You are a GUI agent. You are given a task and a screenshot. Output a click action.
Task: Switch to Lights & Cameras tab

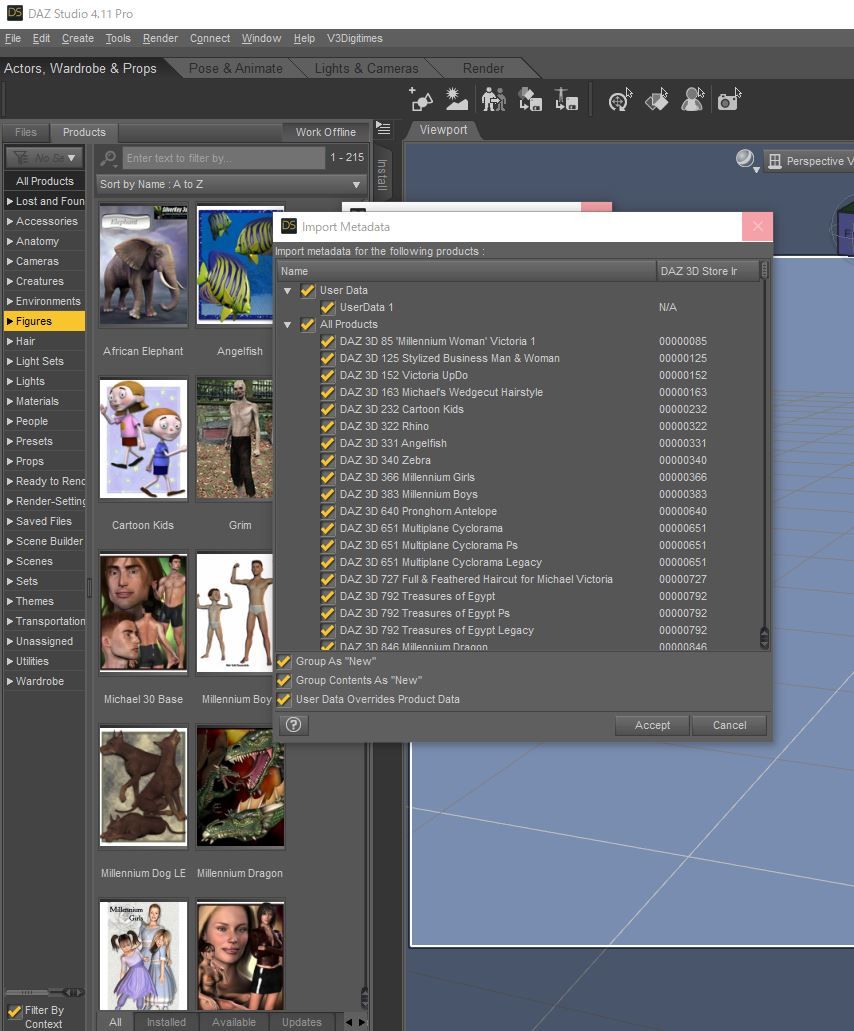pos(366,68)
